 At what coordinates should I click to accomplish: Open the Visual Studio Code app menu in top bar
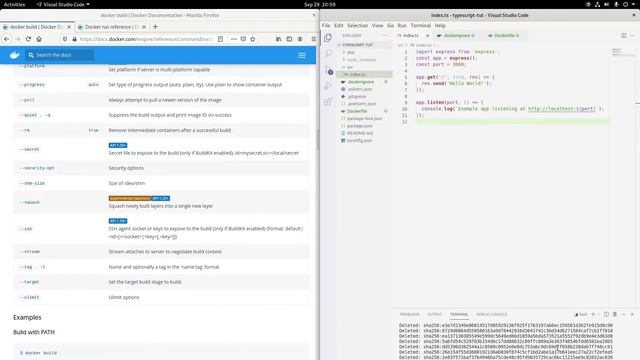pyautogui.click(x=63, y=4)
